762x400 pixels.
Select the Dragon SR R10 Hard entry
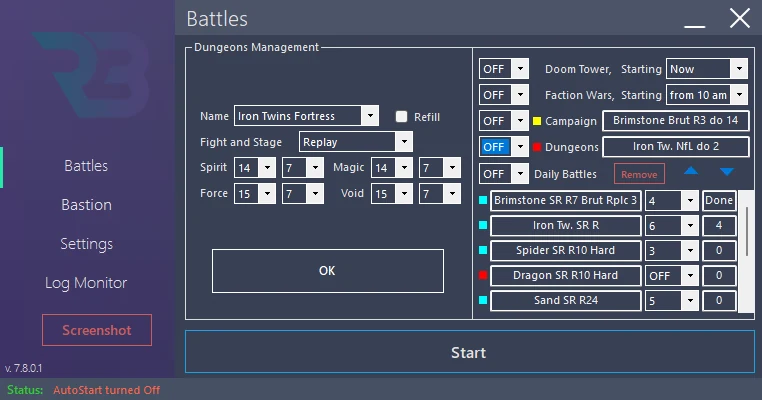point(566,276)
